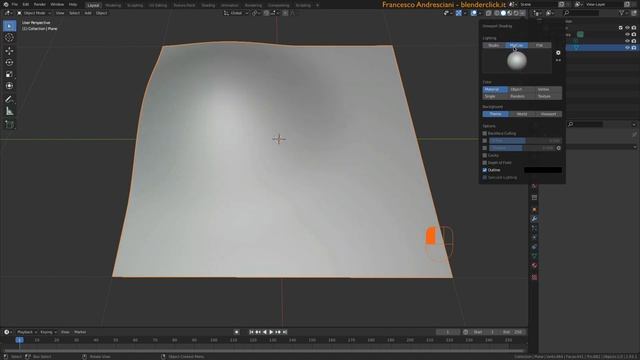This screenshot has height=360, width=640.
Task: Switch to wireframe viewport shading
Action: click(497, 13)
